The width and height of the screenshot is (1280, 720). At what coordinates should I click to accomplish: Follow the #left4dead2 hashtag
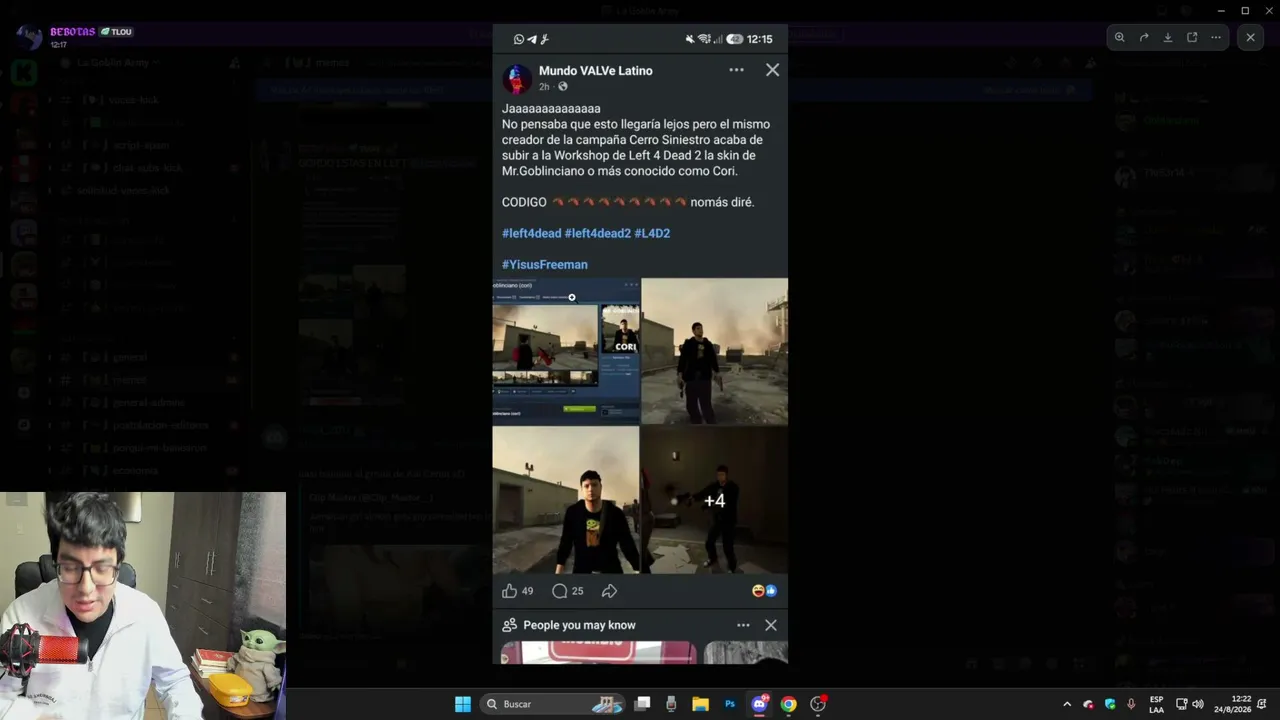tap(598, 234)
